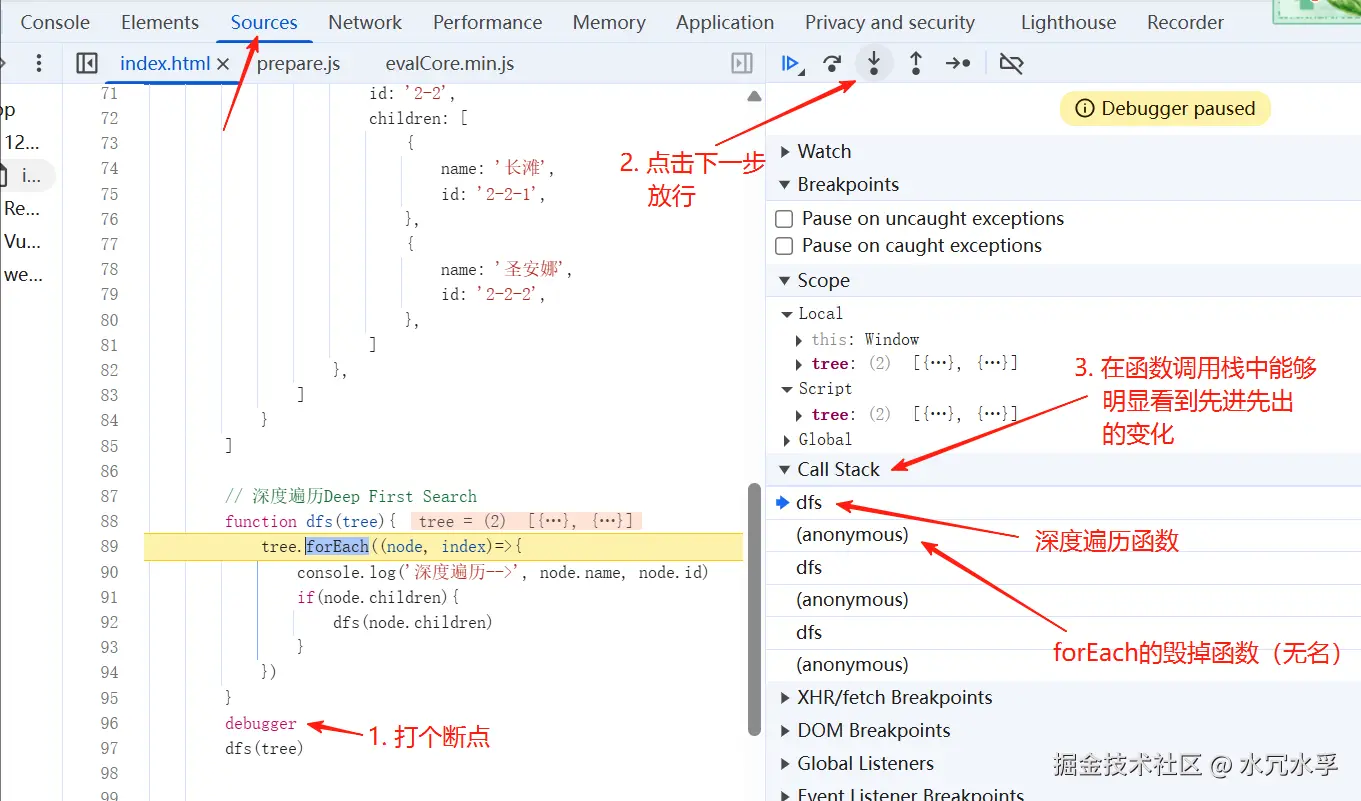Expand the Watch section
The image size is (1361, 801).
point(785,152)
